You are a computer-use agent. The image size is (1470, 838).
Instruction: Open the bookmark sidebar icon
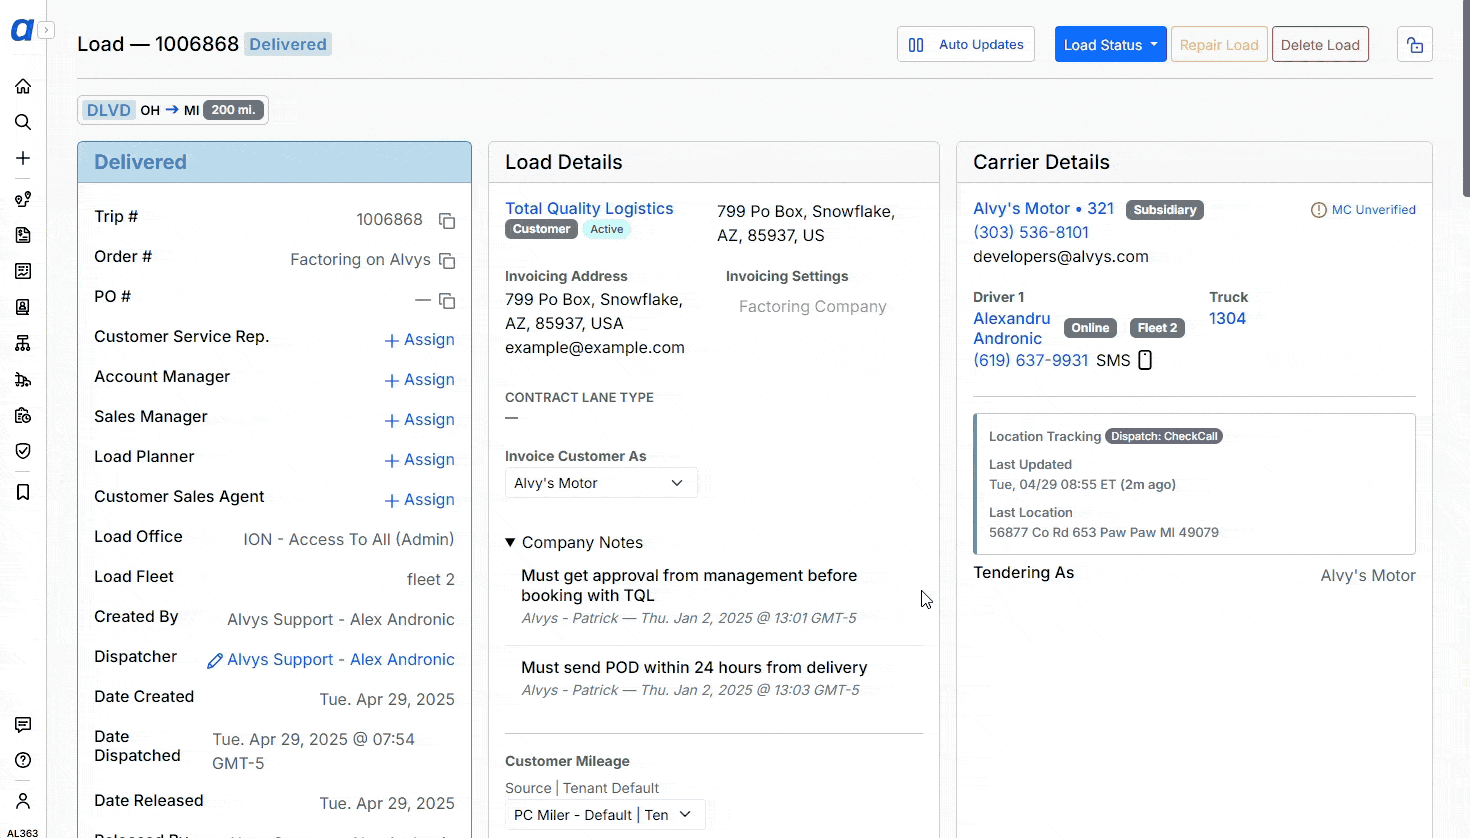(x=23, y=492)
